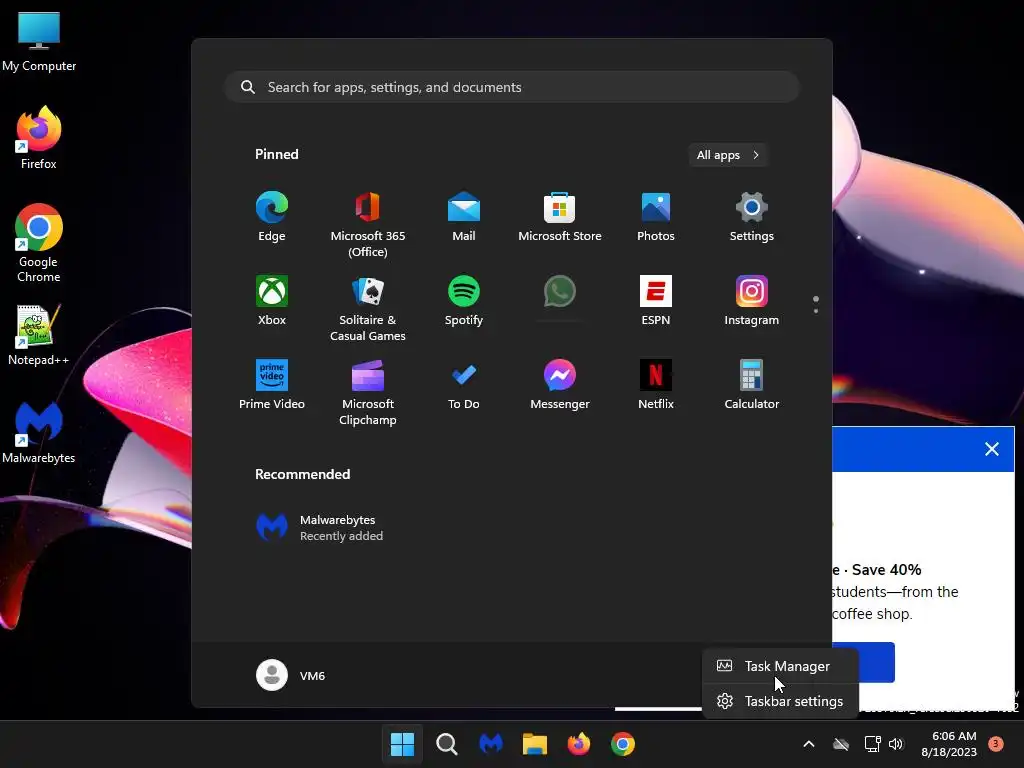Launch the Xbox app

(x=272, y=301)
